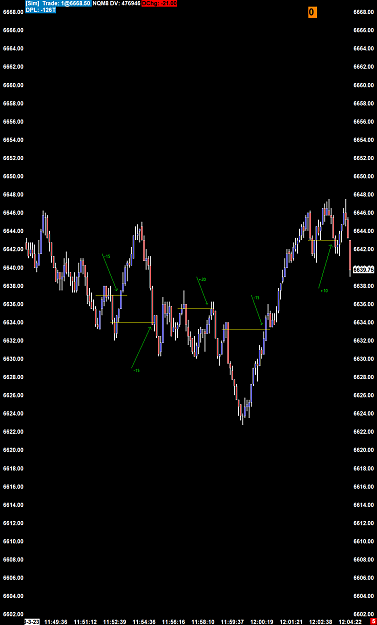Click 6630.00 on the right price scale
Screen dimensions: 377x625
(364, 359)
